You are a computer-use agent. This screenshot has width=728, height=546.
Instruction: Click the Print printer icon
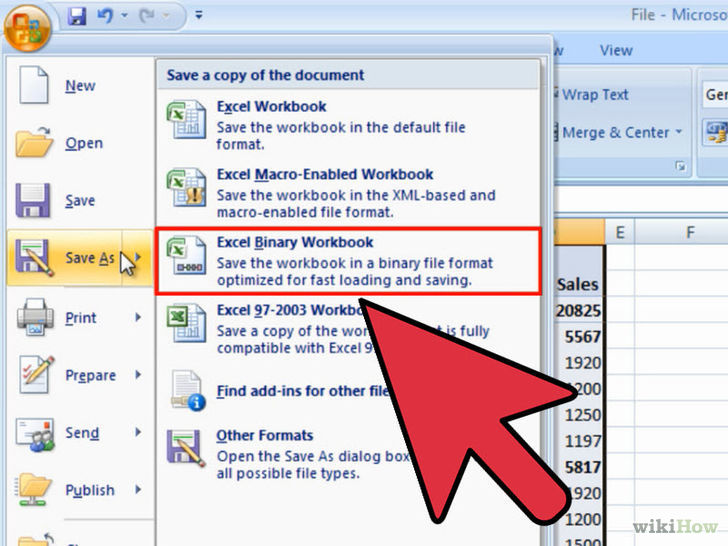(35, 317)
